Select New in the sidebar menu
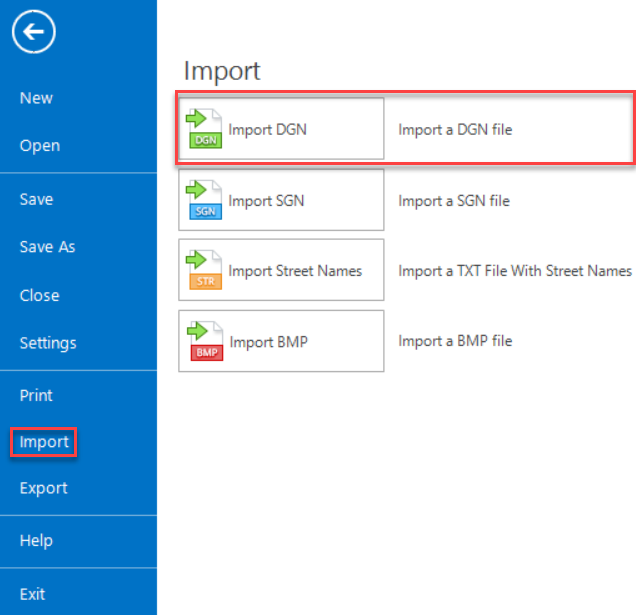Viewport: 636px width, 615px height. 36,98
